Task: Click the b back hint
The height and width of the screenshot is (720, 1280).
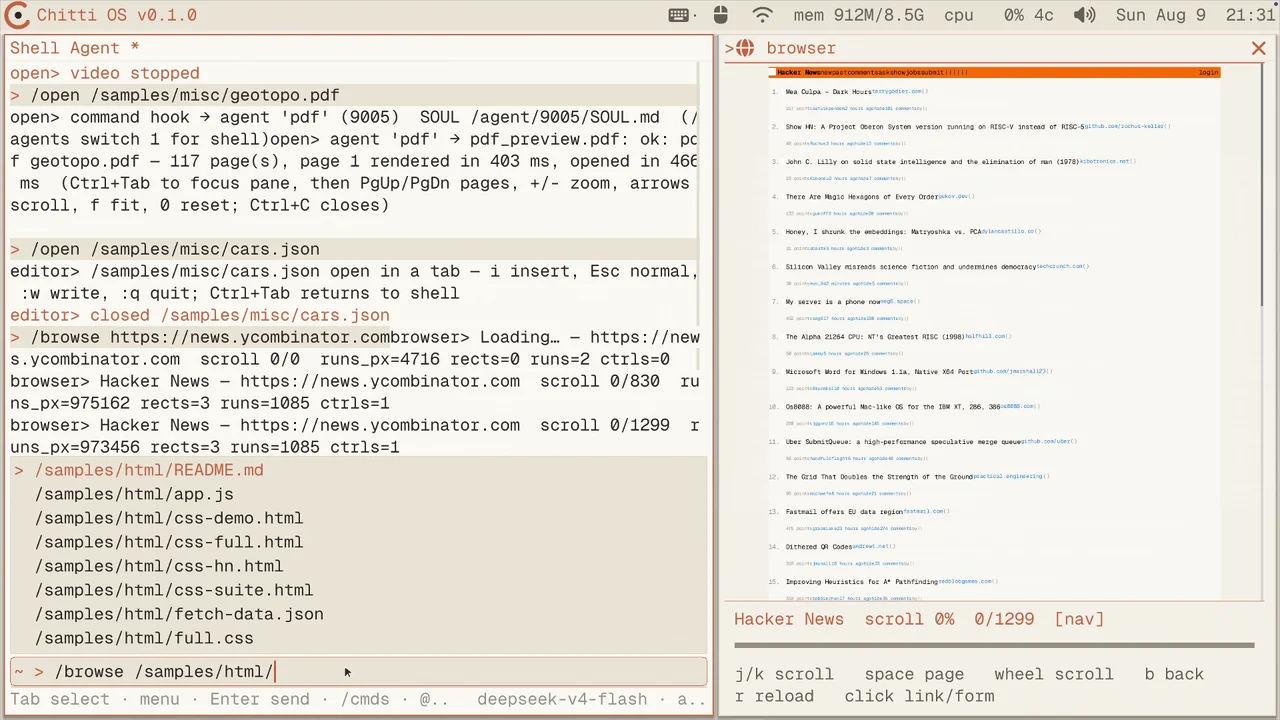Action: pos(1174,674)
